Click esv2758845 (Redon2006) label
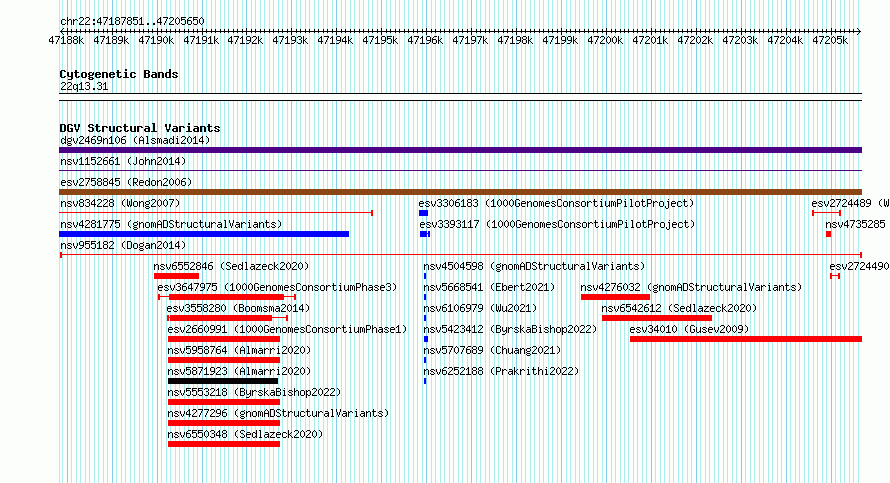This screenshot has height=483, width=890. click(x=126, y=182)
